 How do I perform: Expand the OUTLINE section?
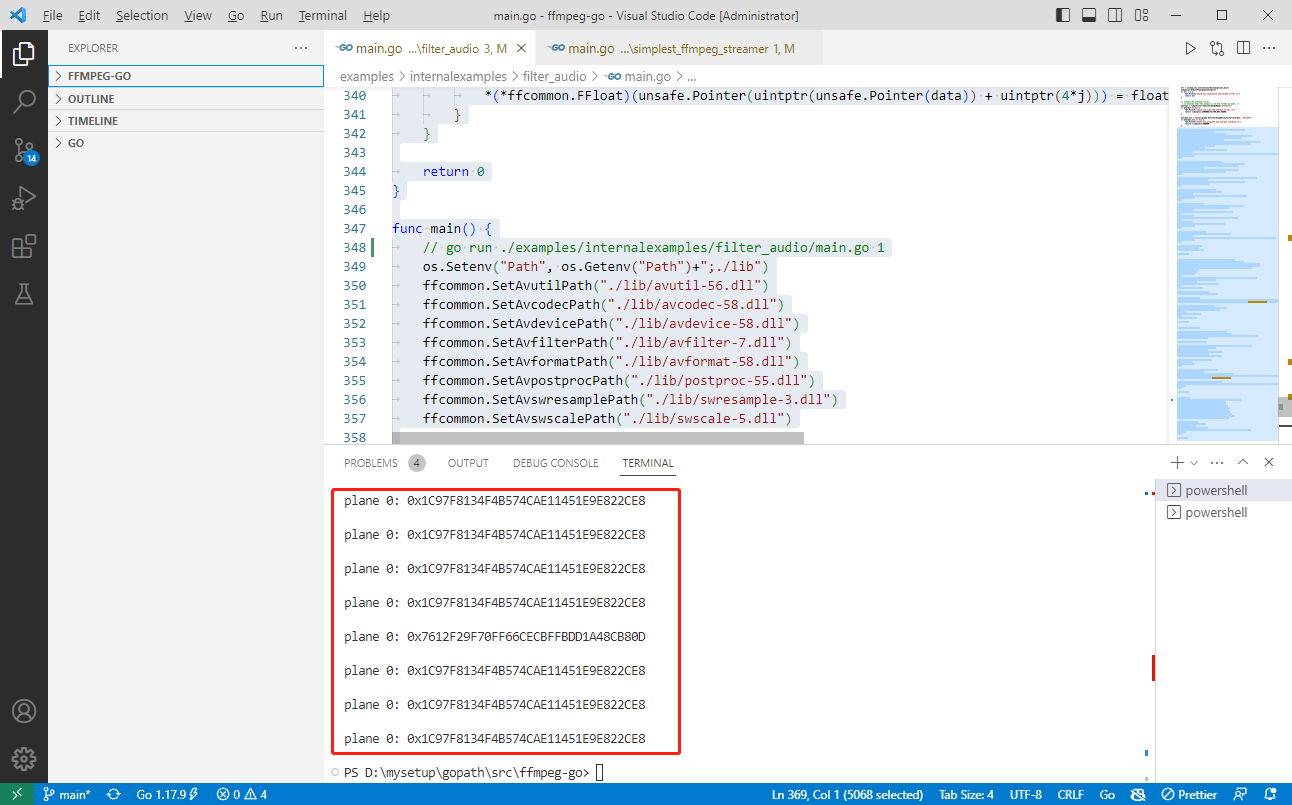click(186, 99)
